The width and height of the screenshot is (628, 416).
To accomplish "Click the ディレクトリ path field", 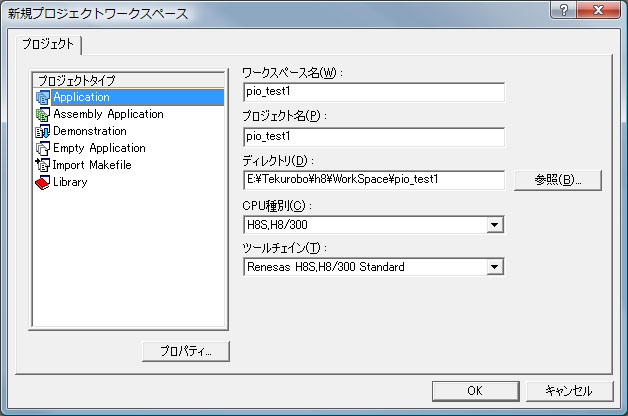I will pyautogui.click(x=373, y=180).
